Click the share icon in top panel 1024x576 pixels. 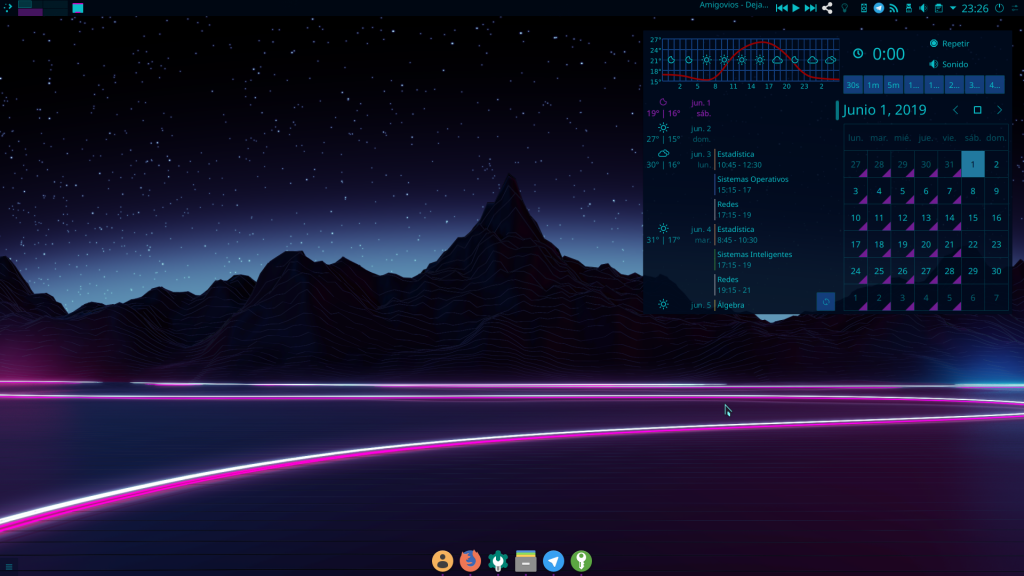[x=827, y=8]
